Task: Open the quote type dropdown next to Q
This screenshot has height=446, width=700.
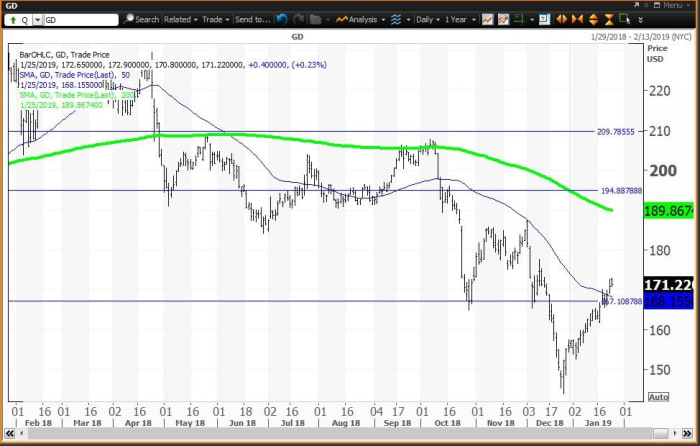Action: 37,20
